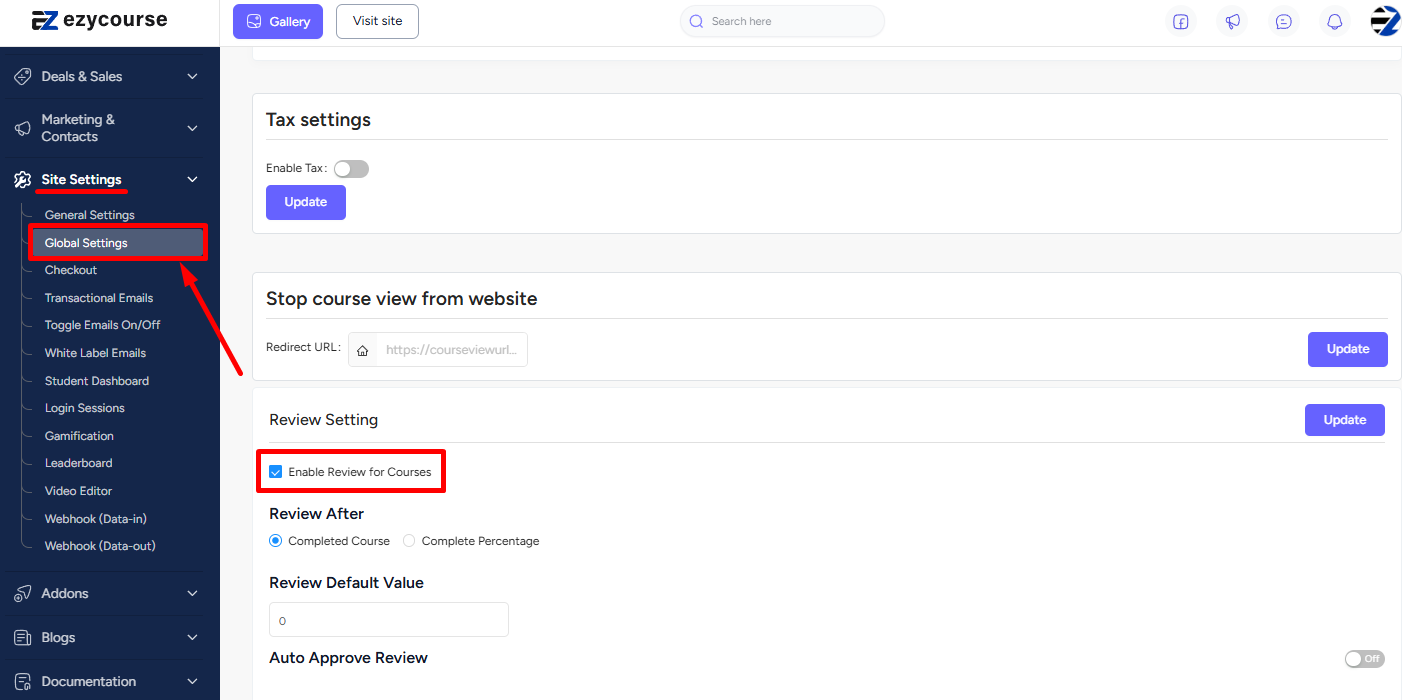The width and height of the screenshot is (1402, 700).
Task: Expand the Documentation chevron
Action: pos(193,682)
